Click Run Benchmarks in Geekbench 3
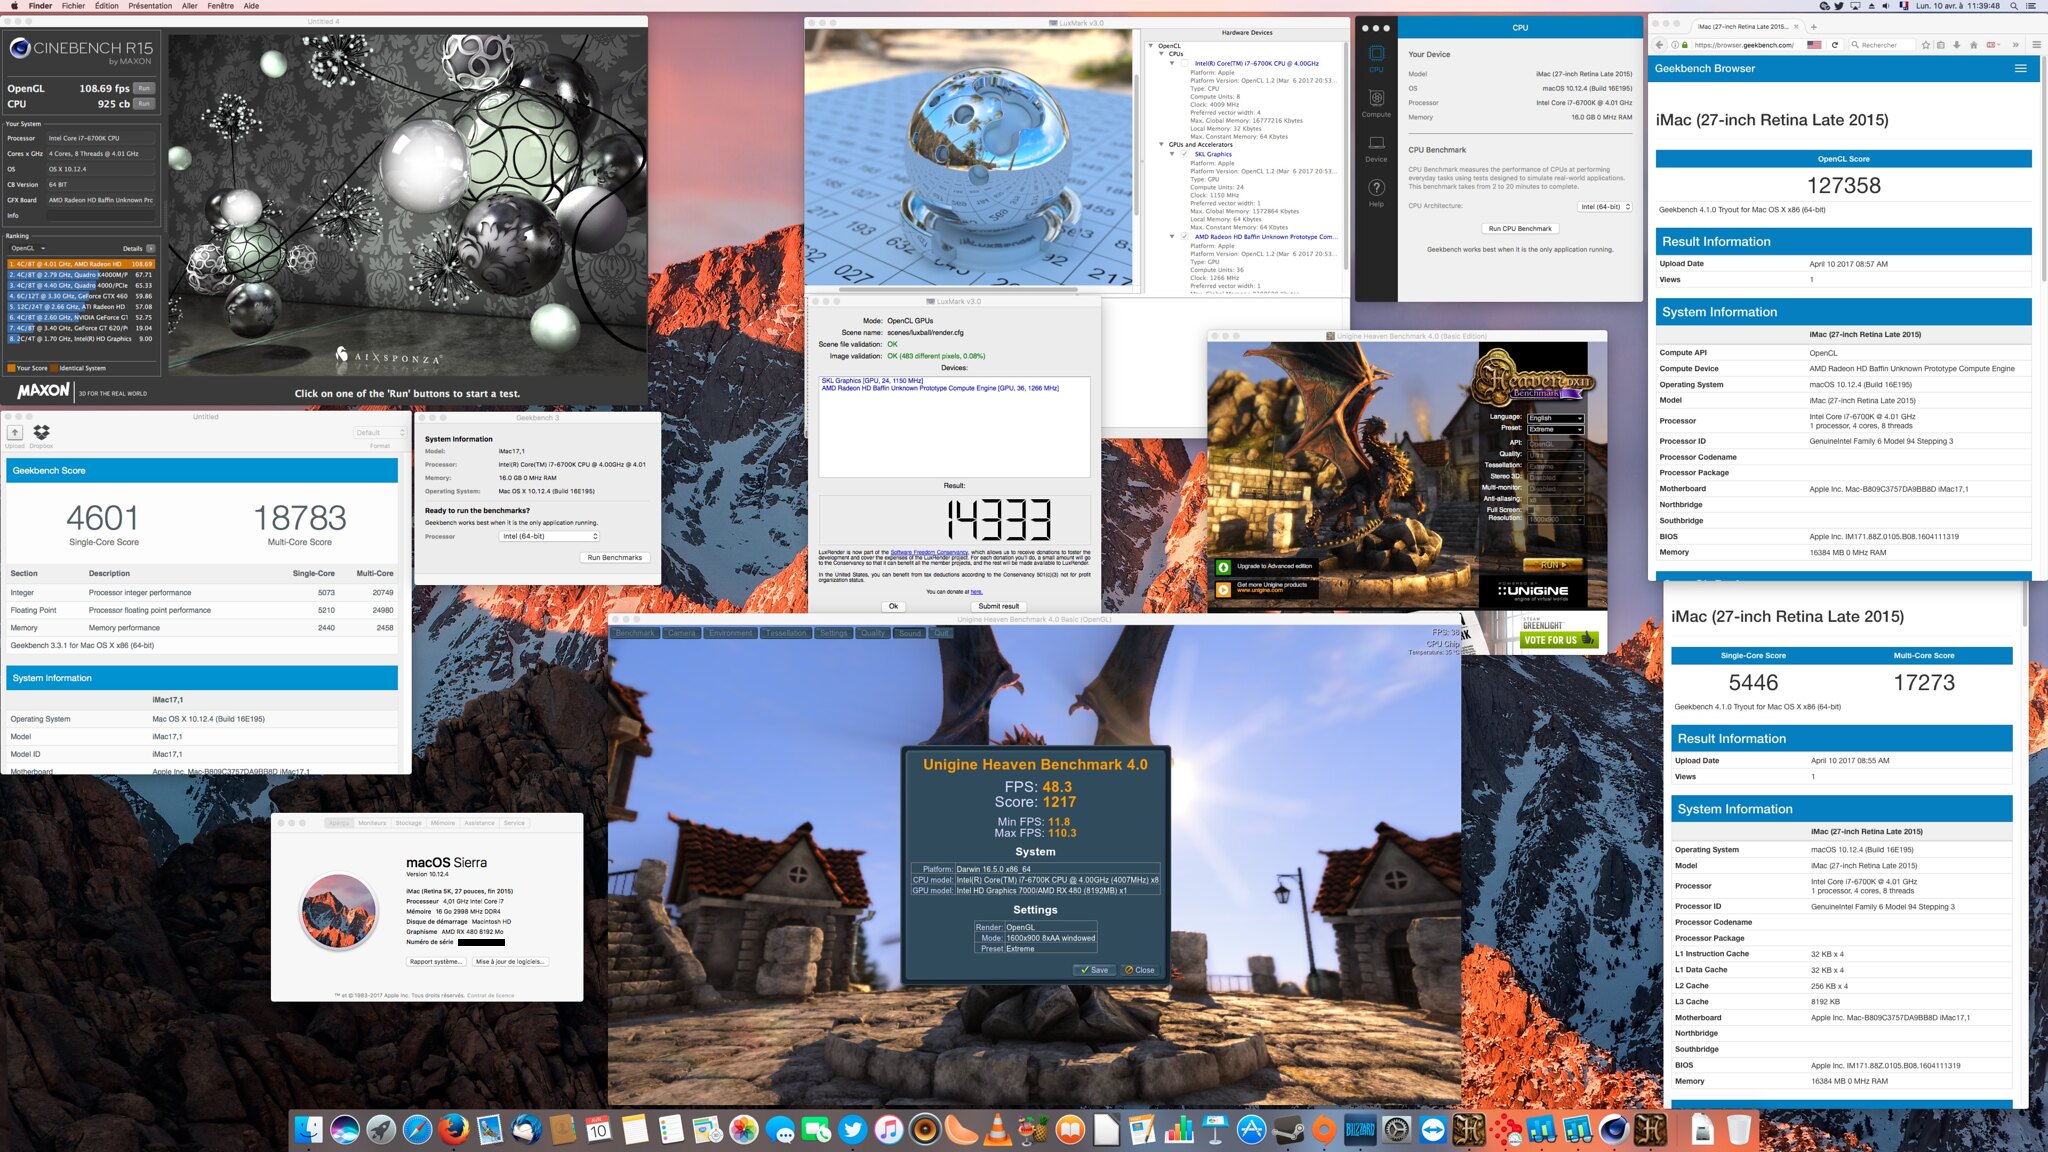 (x=615, y=558)
